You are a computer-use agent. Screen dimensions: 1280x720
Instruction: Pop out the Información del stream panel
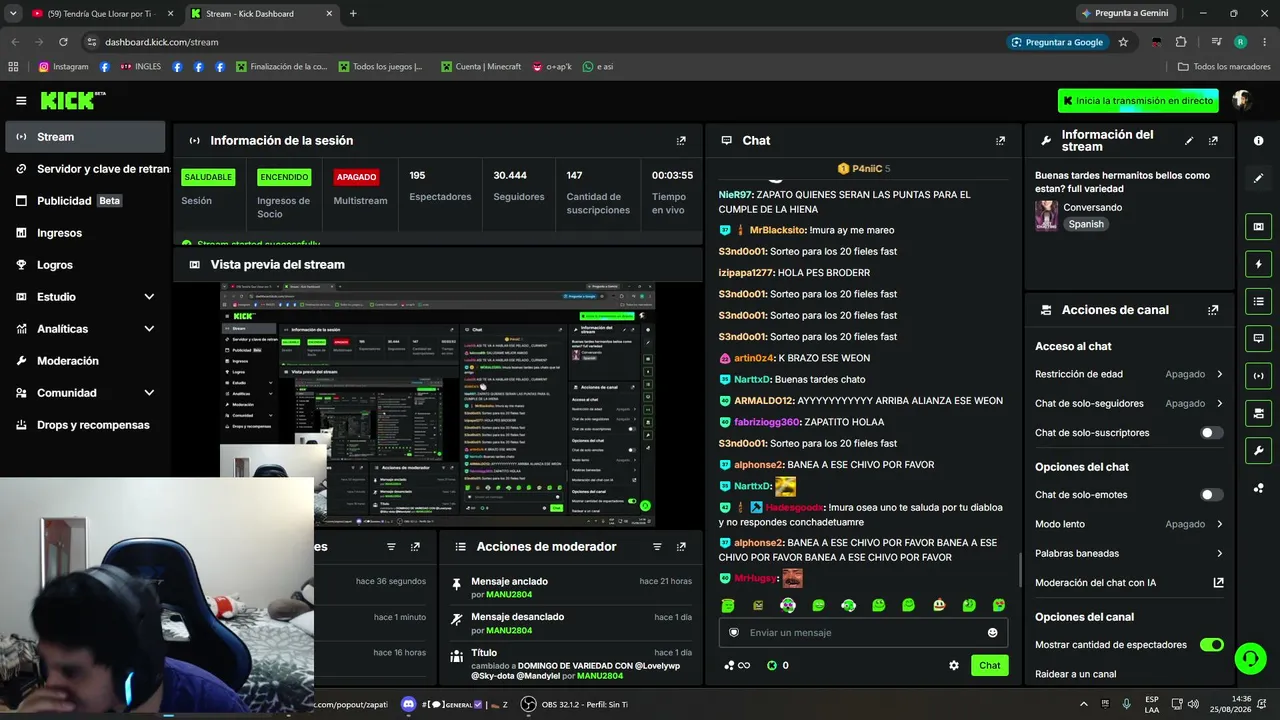[x=1213, y=141]
